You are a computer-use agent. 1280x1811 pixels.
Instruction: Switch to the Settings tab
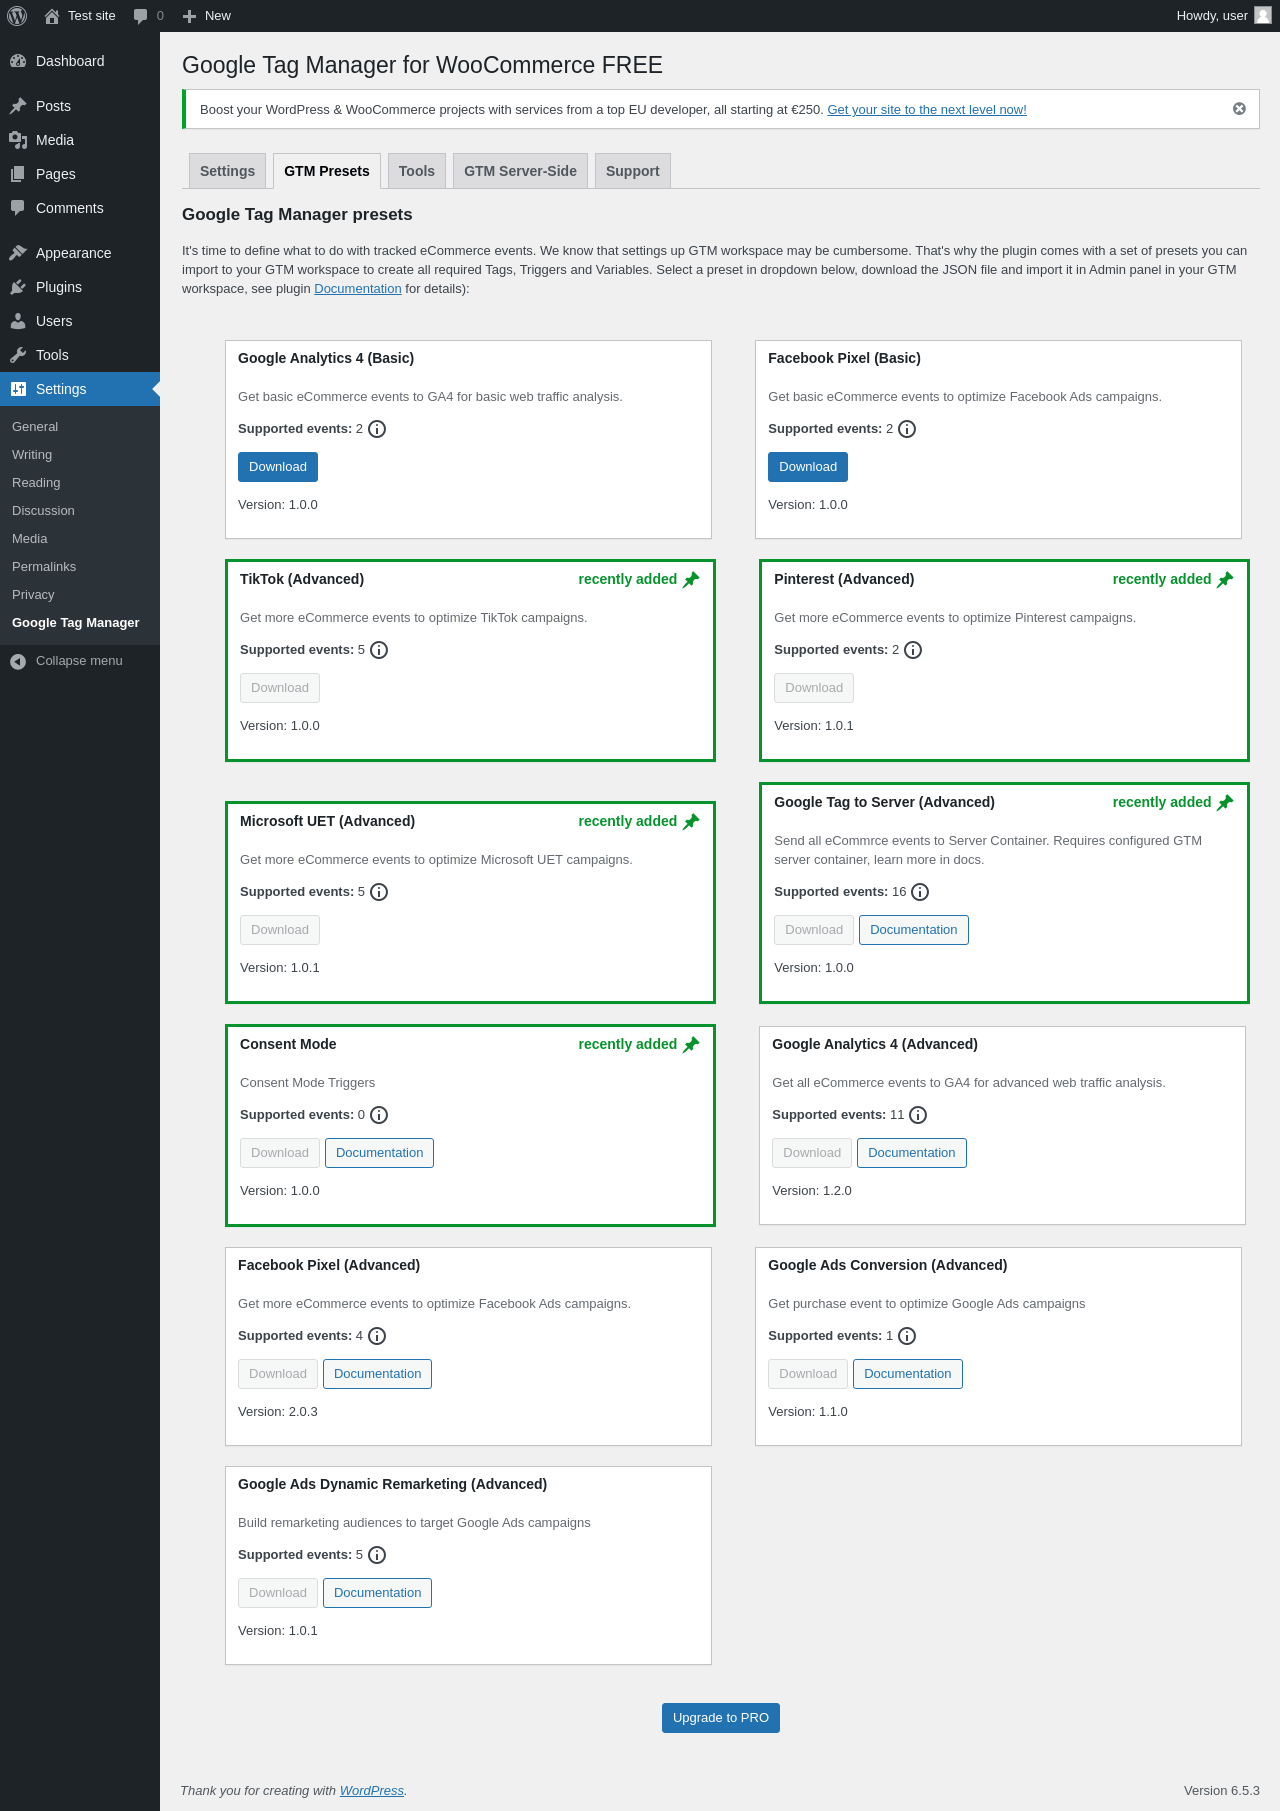(x=228, y=171)
